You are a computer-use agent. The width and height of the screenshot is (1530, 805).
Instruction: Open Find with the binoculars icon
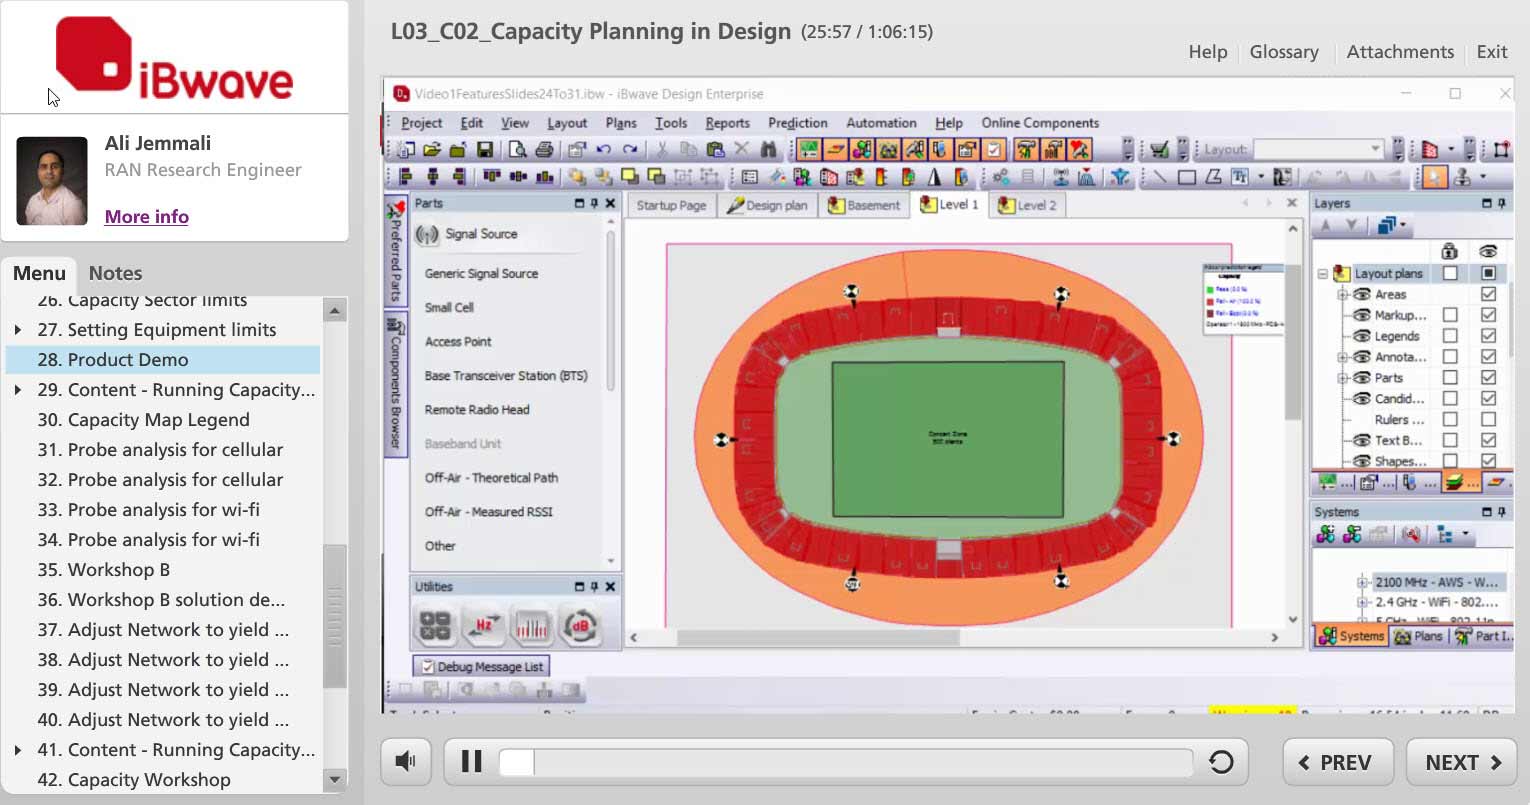[768, 150]
